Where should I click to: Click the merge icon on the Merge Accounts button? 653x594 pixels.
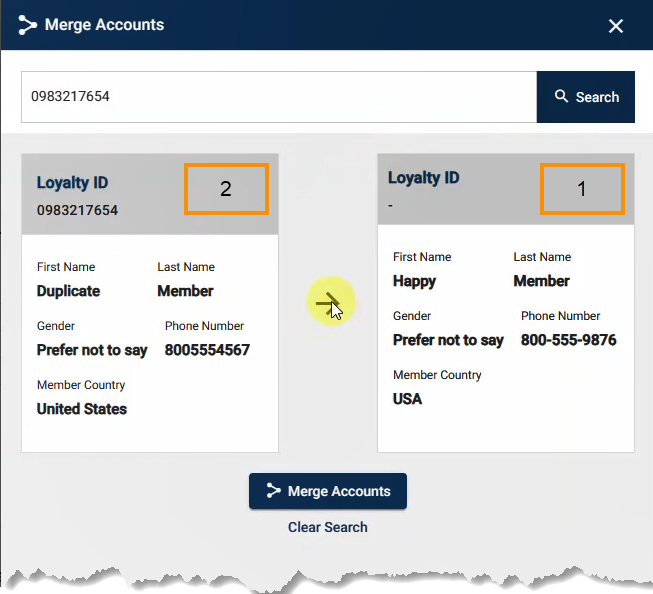pyautogui.click(x=273, y=491)
